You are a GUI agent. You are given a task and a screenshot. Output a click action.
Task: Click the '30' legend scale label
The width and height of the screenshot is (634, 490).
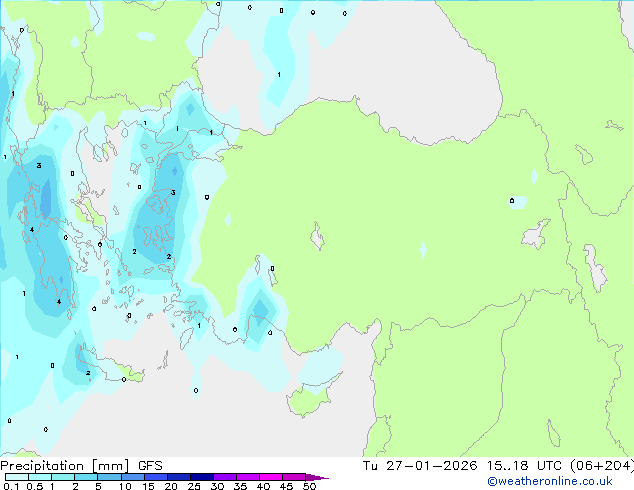click(217, 486)
